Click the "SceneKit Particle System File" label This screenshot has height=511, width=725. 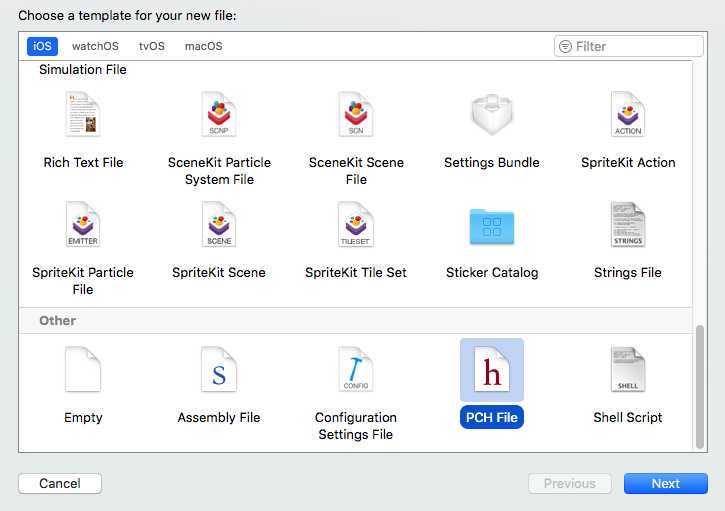click(219, 171)
